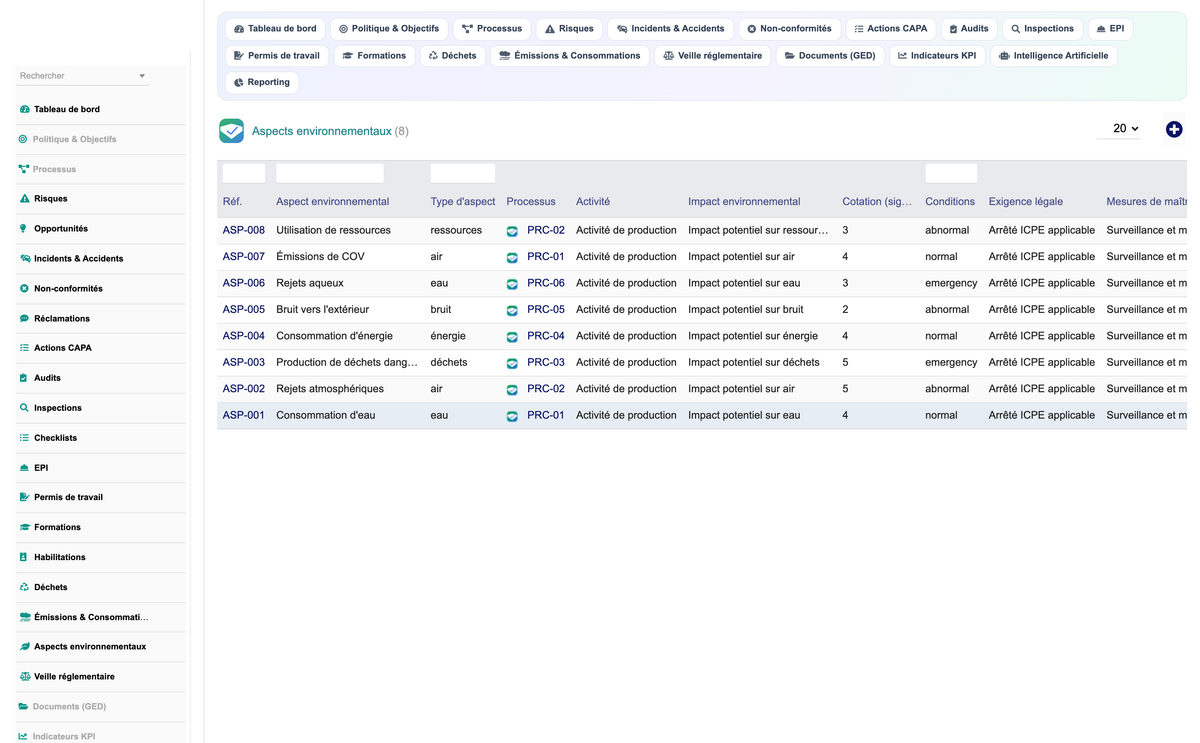Screen dimensions: 1200x743
Task: Click the process icon in ASP-006 row
Action: coord(512,284)
